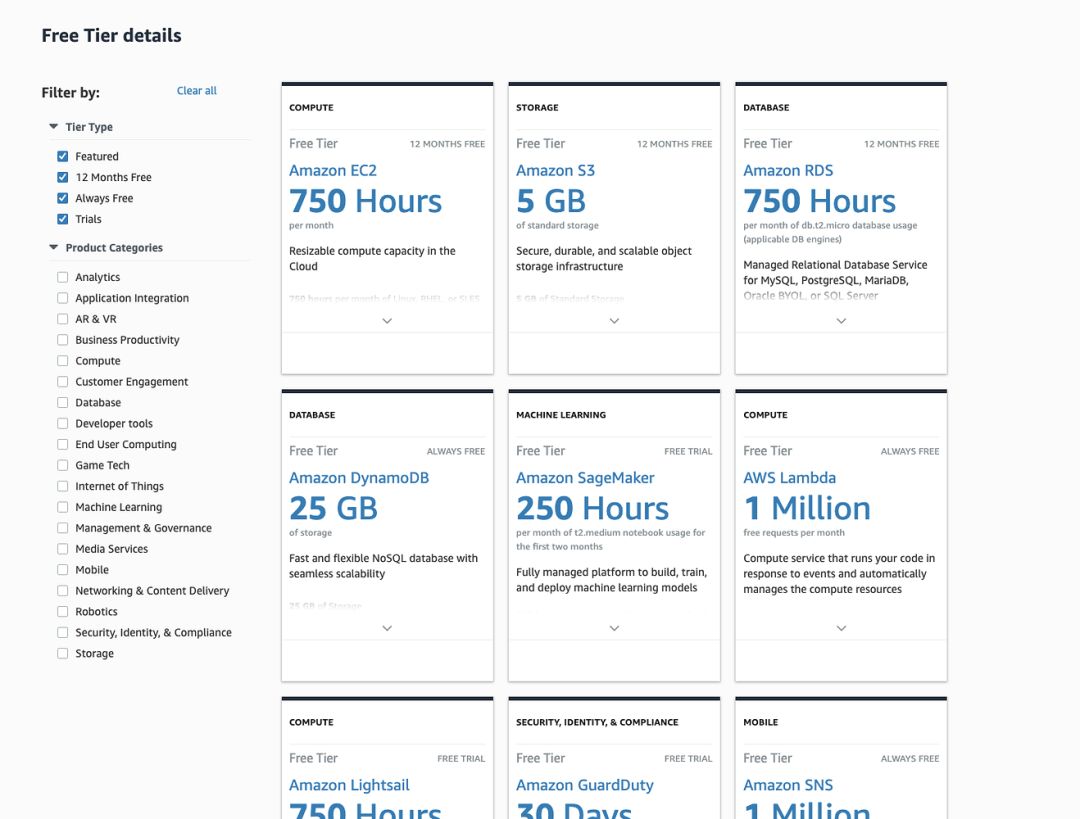1080x819 pixels.
Task: Collapse the Product Categories filter section
Action: pyautogui.click(x=54, y=247)
